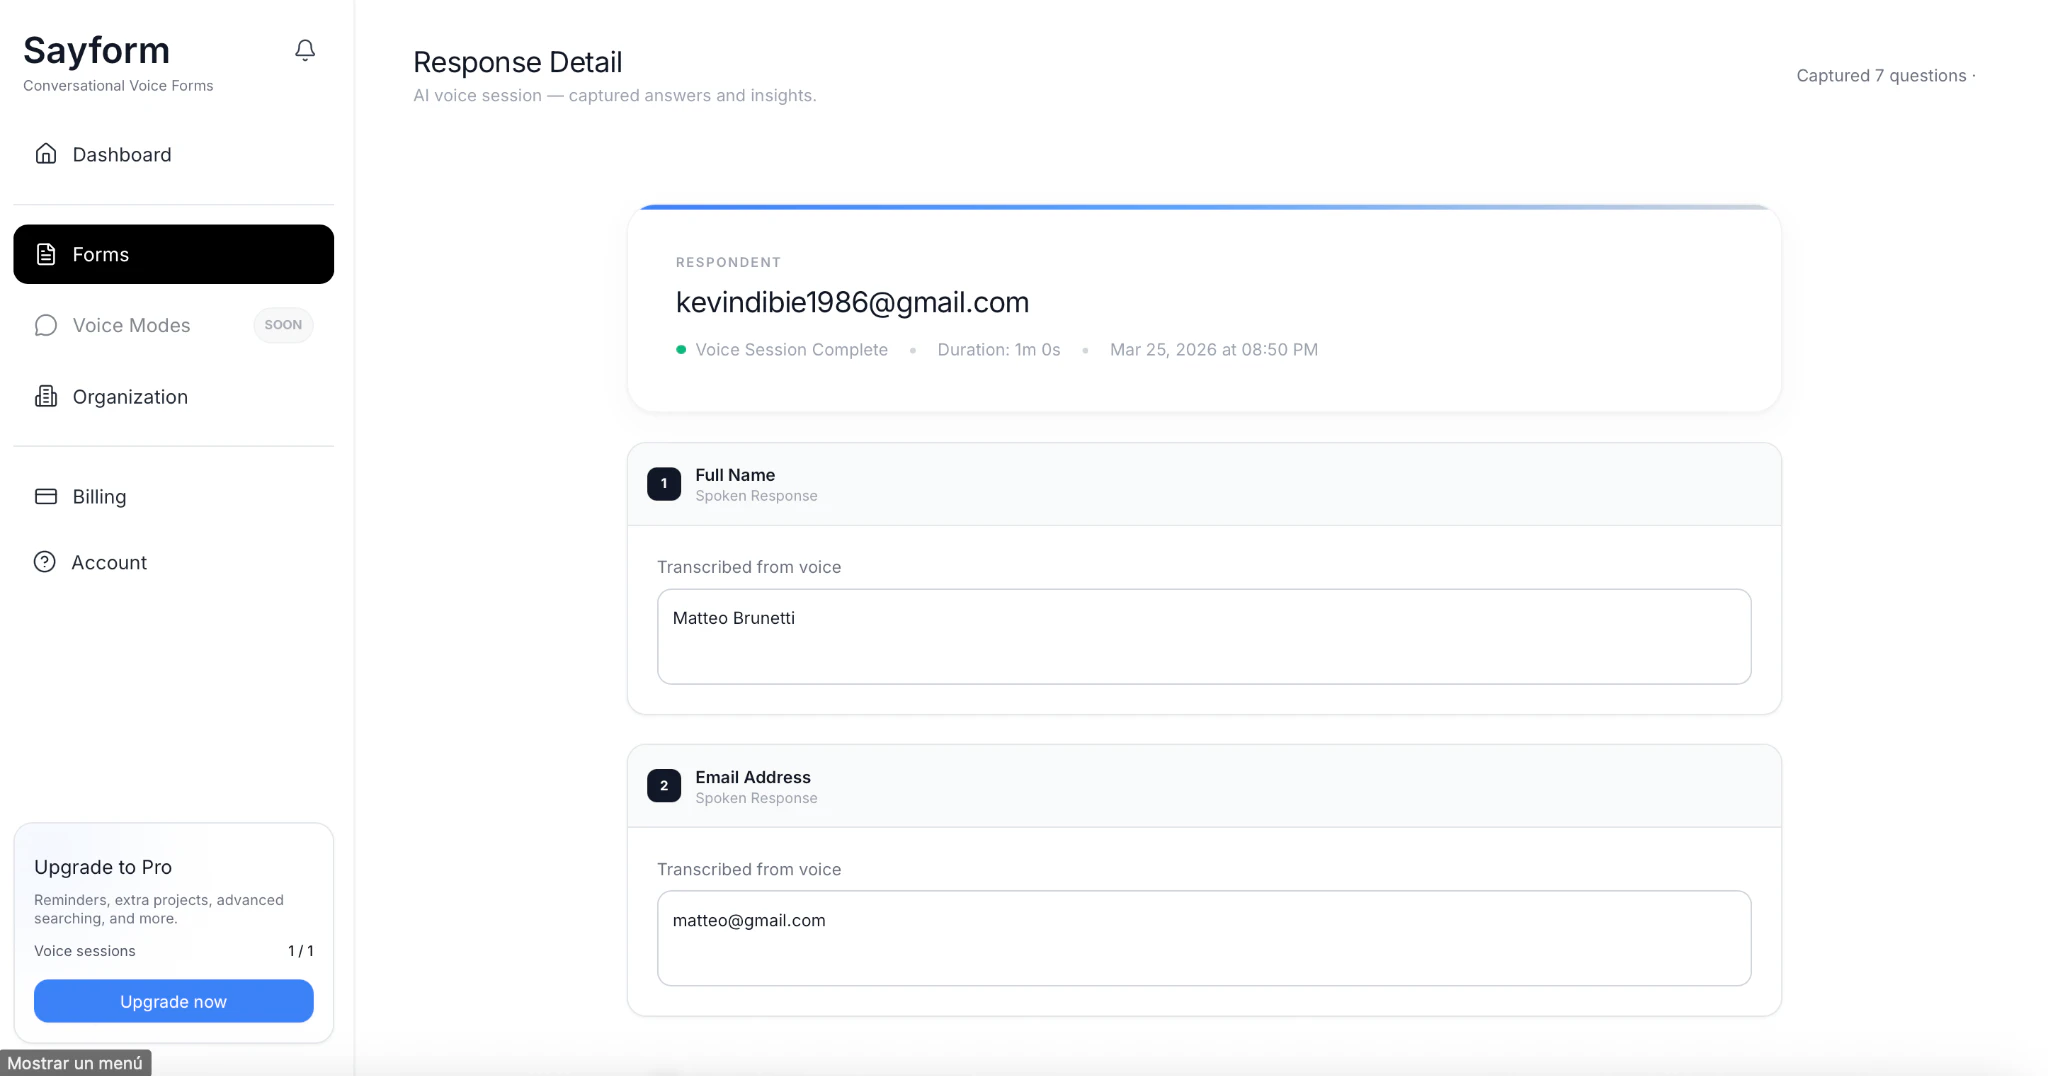Click the Account help circle icon

point(45,562)
